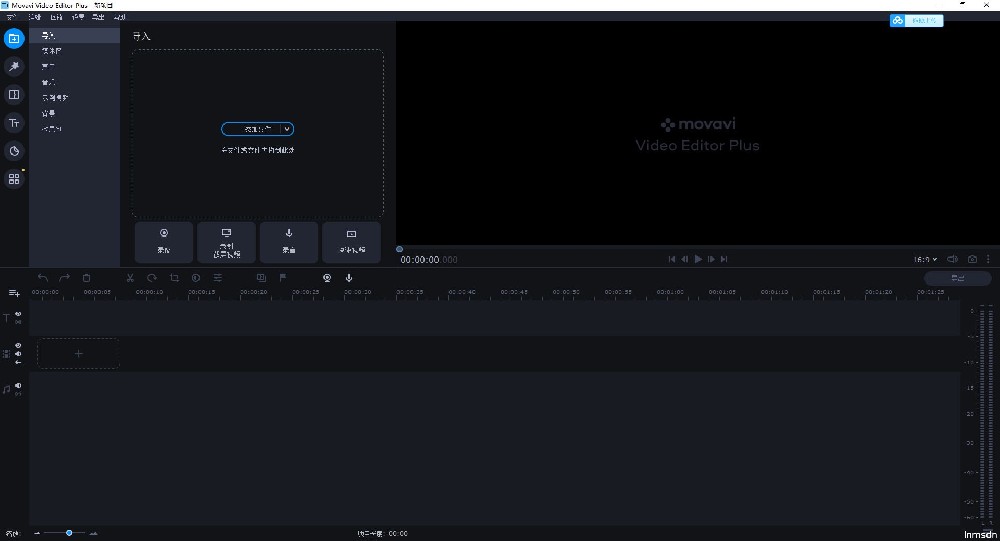Open the 设置 (Settings) menu
The width and height of the screenshot is (1000, 541).
(78, 17)
